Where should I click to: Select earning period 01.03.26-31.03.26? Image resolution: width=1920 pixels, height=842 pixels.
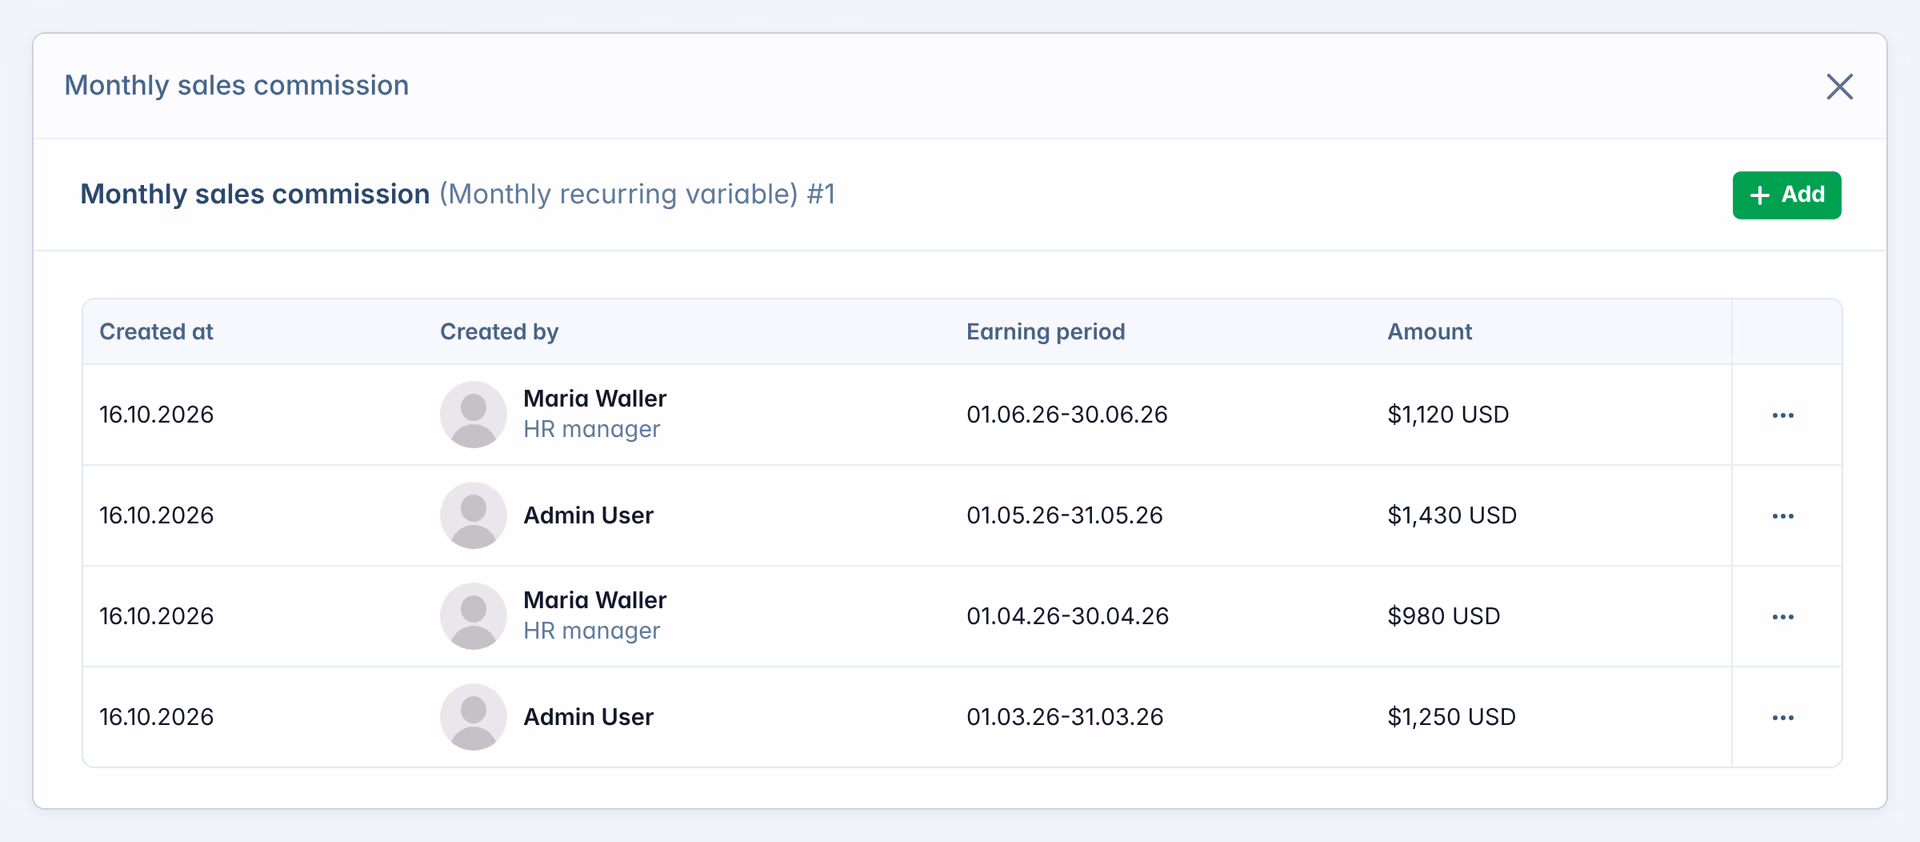pos(1065,718)
